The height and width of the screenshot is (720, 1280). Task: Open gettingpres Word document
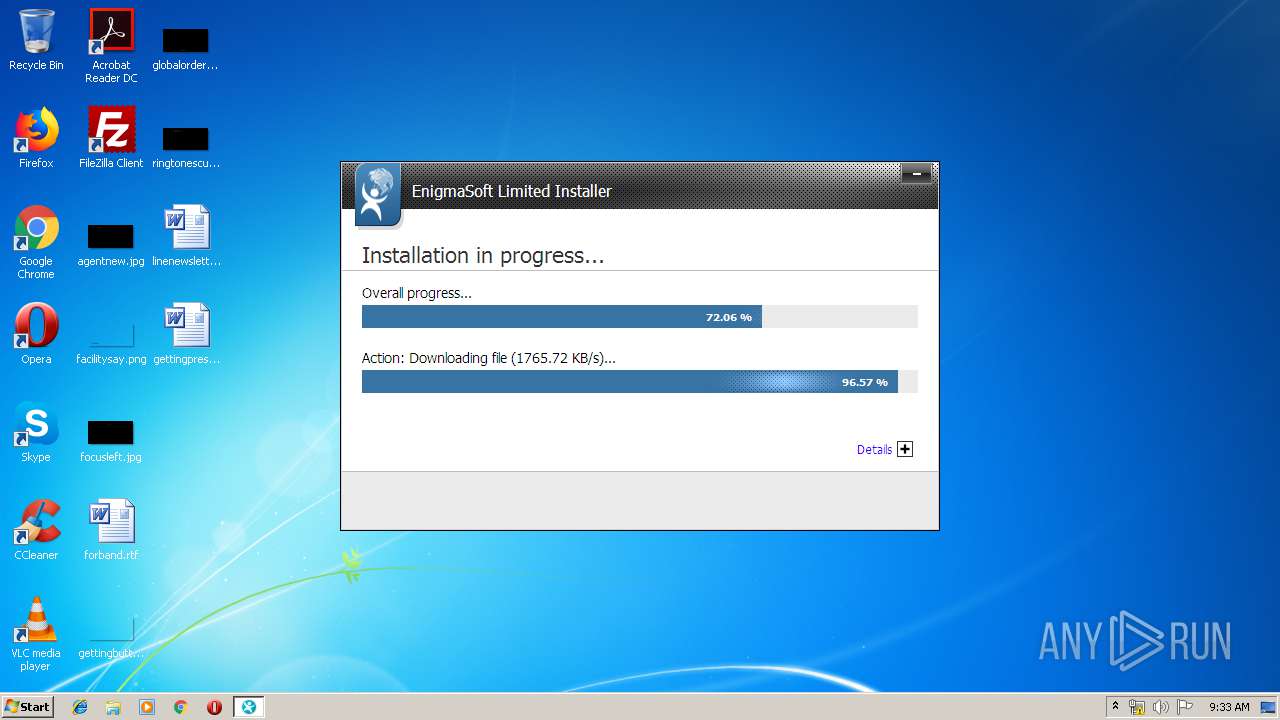186,334
